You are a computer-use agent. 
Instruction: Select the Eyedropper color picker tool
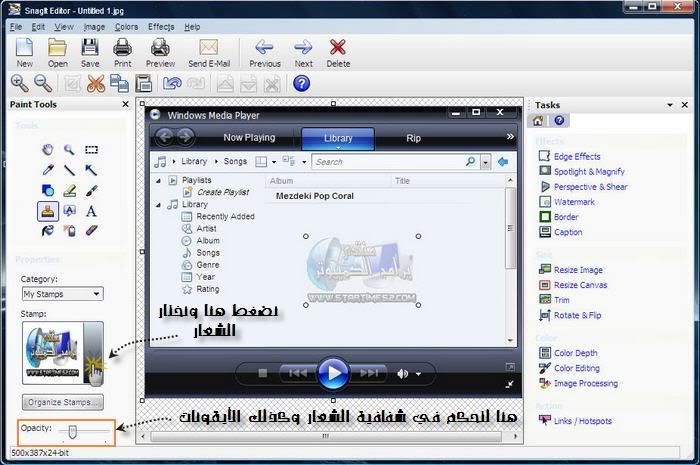pyautogui.click(x=47, y=170)
